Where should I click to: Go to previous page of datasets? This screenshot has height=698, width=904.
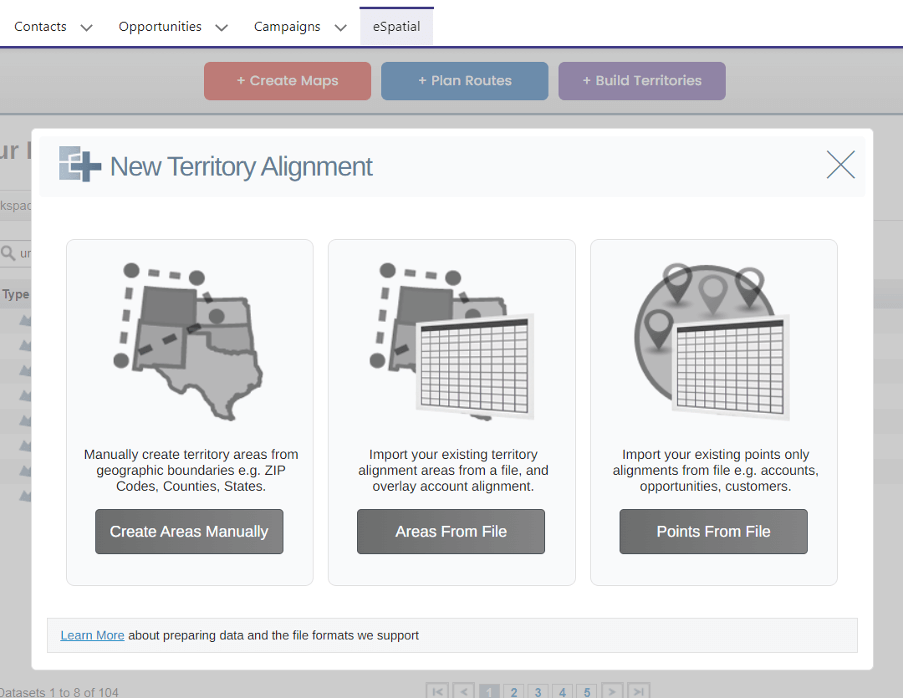[464, 691]
